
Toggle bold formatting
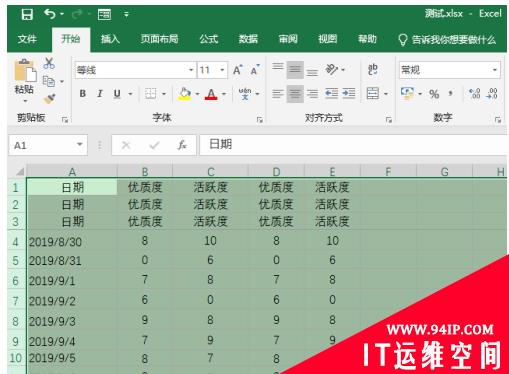pos(83,94)
